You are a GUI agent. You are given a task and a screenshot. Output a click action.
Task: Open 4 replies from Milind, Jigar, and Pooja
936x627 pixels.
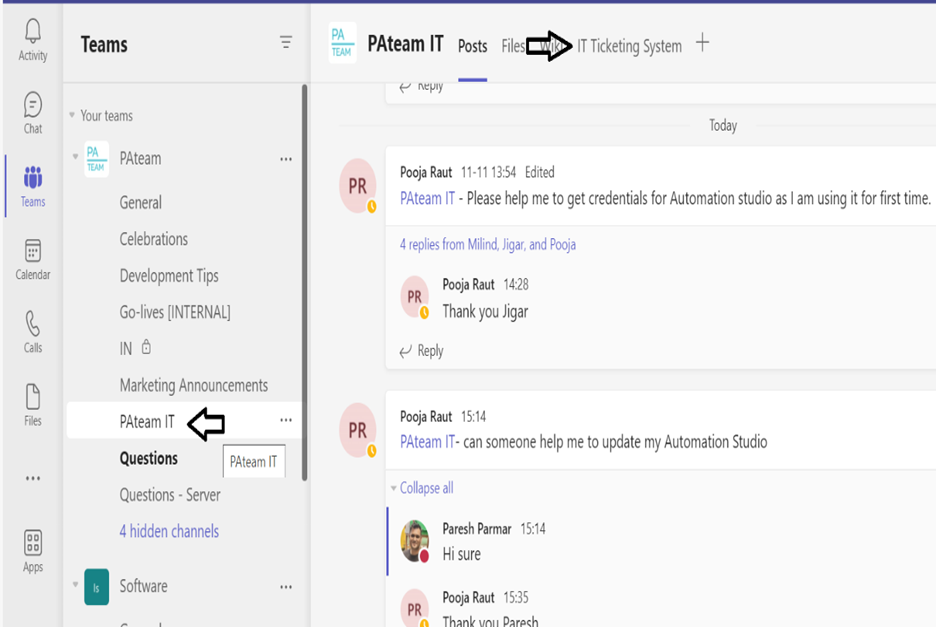[487, 244]
